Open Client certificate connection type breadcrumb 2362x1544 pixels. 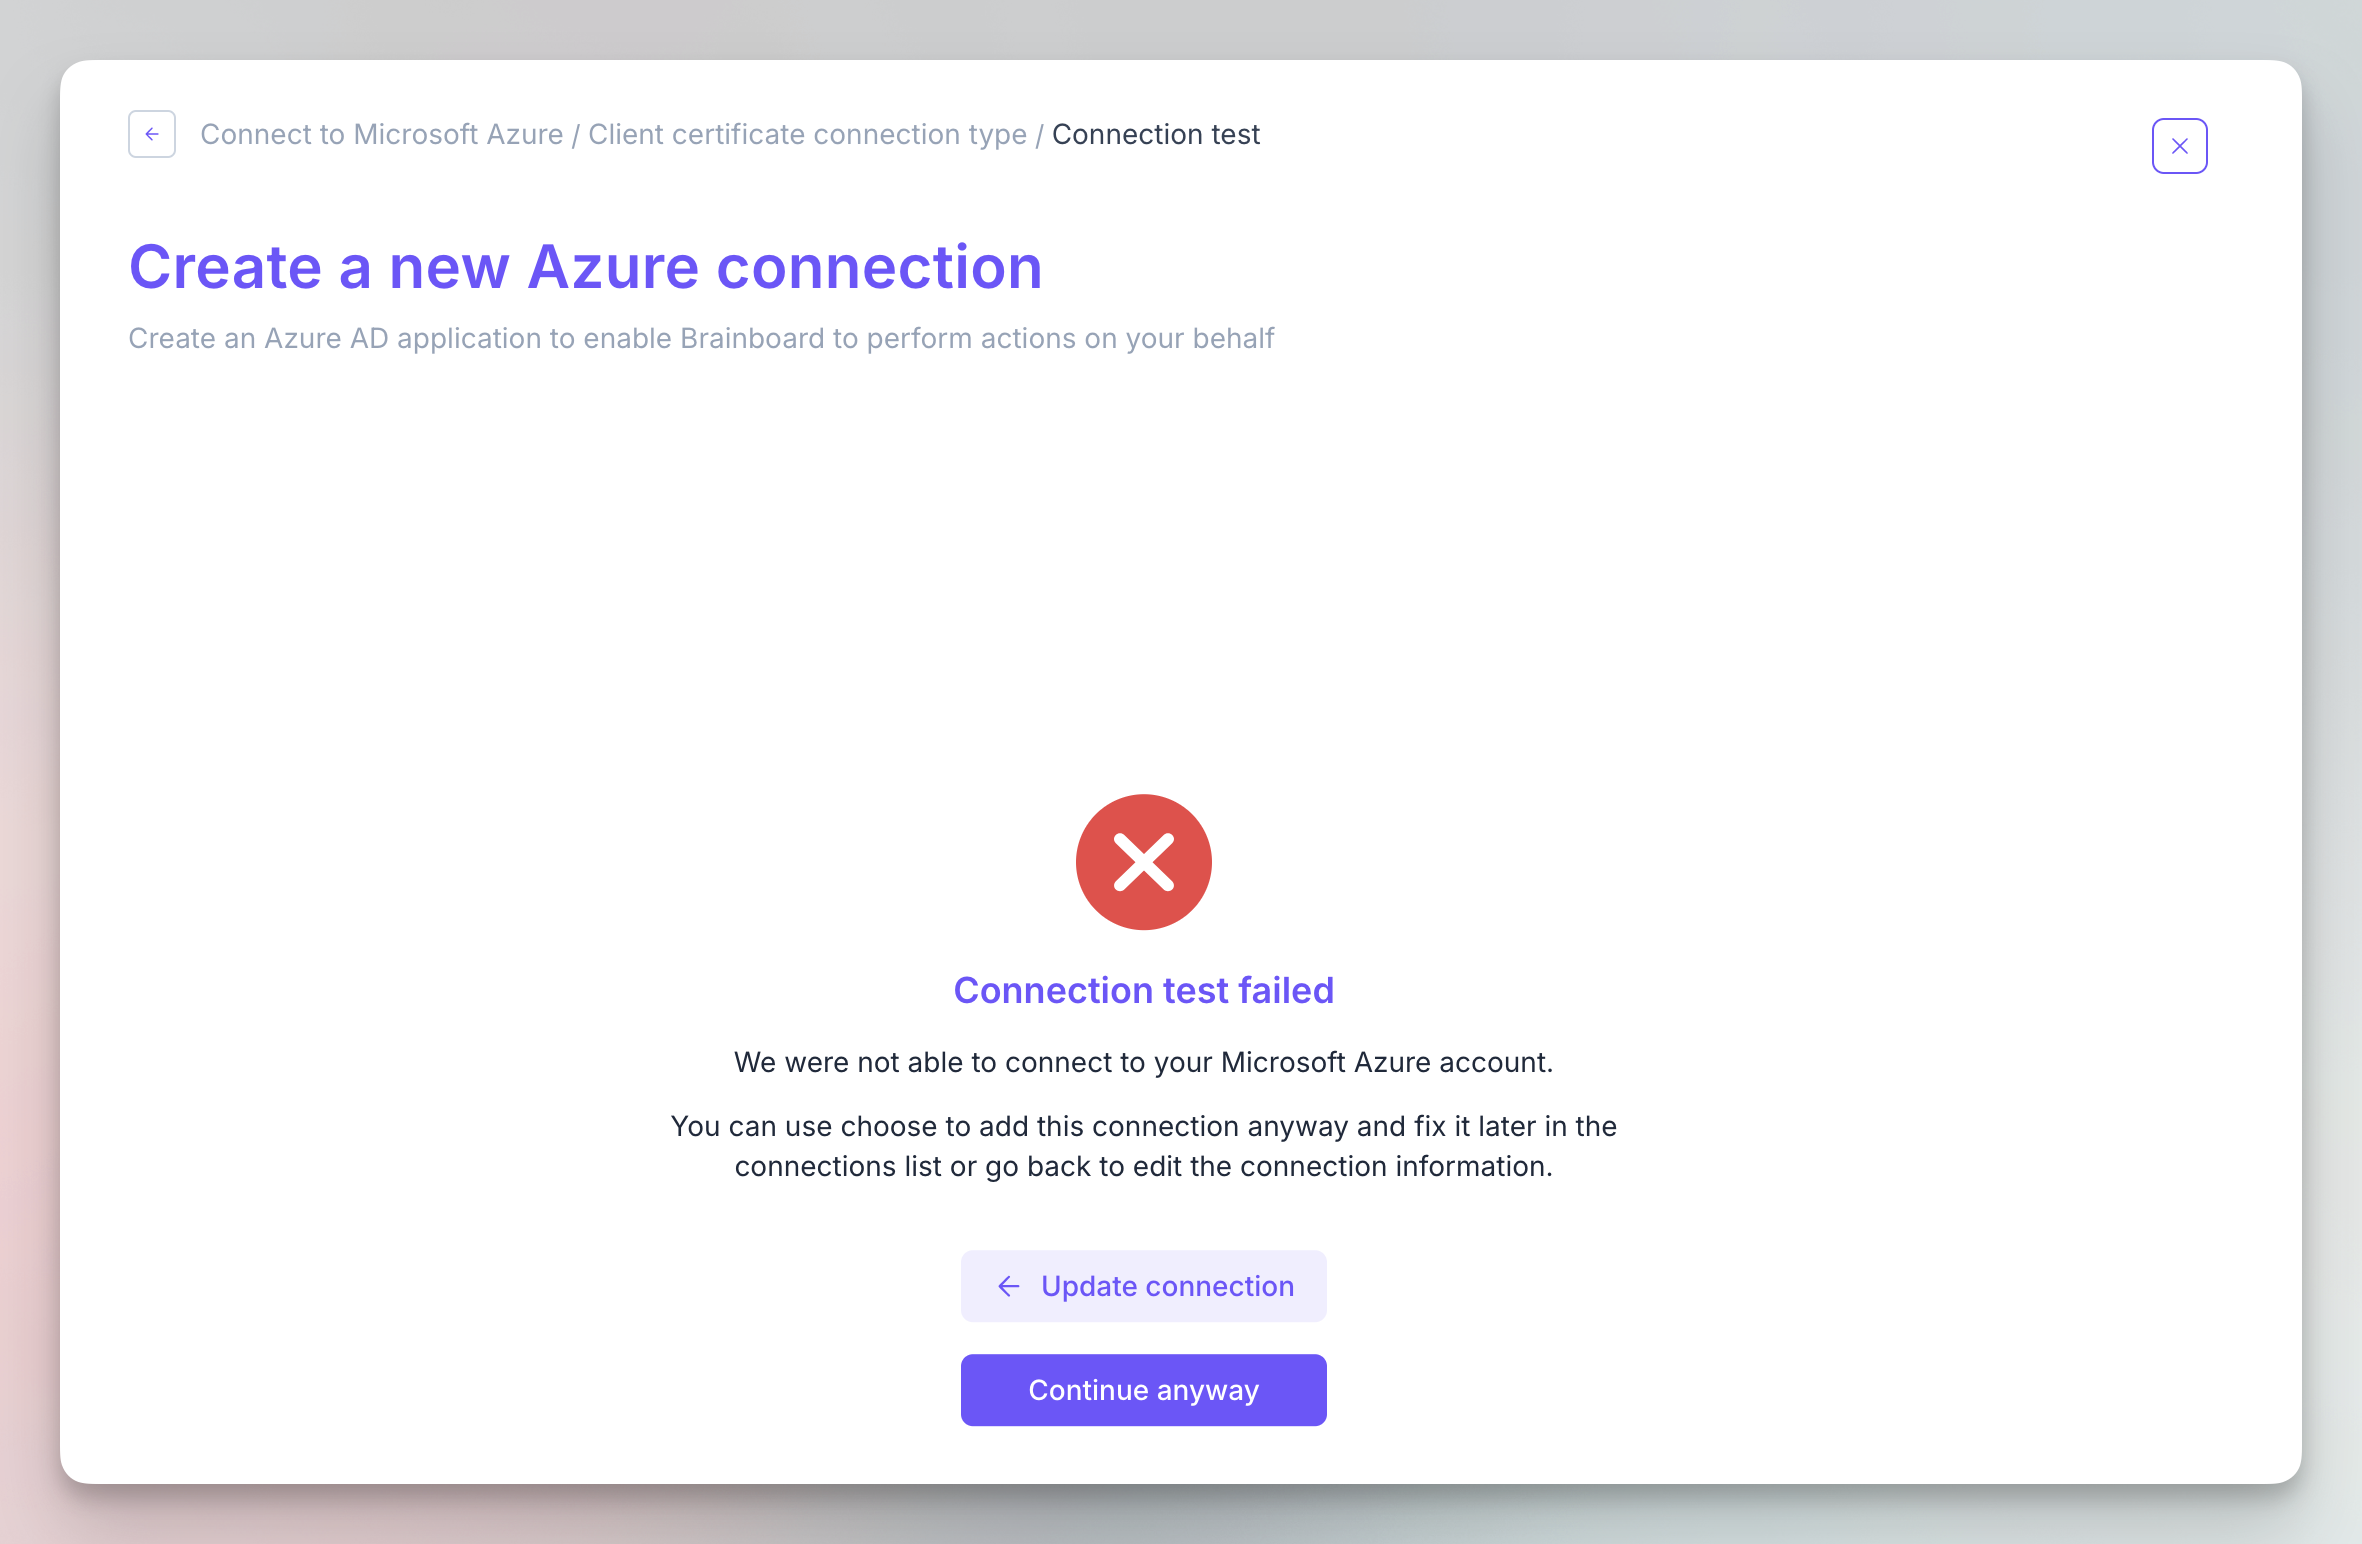(x=807, y=134)
